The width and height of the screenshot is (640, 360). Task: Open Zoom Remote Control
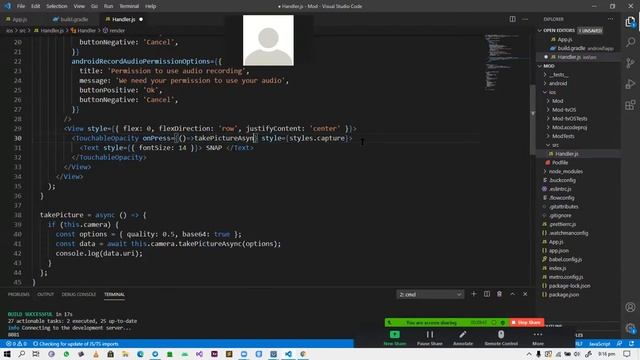click(x=501, y=338)
